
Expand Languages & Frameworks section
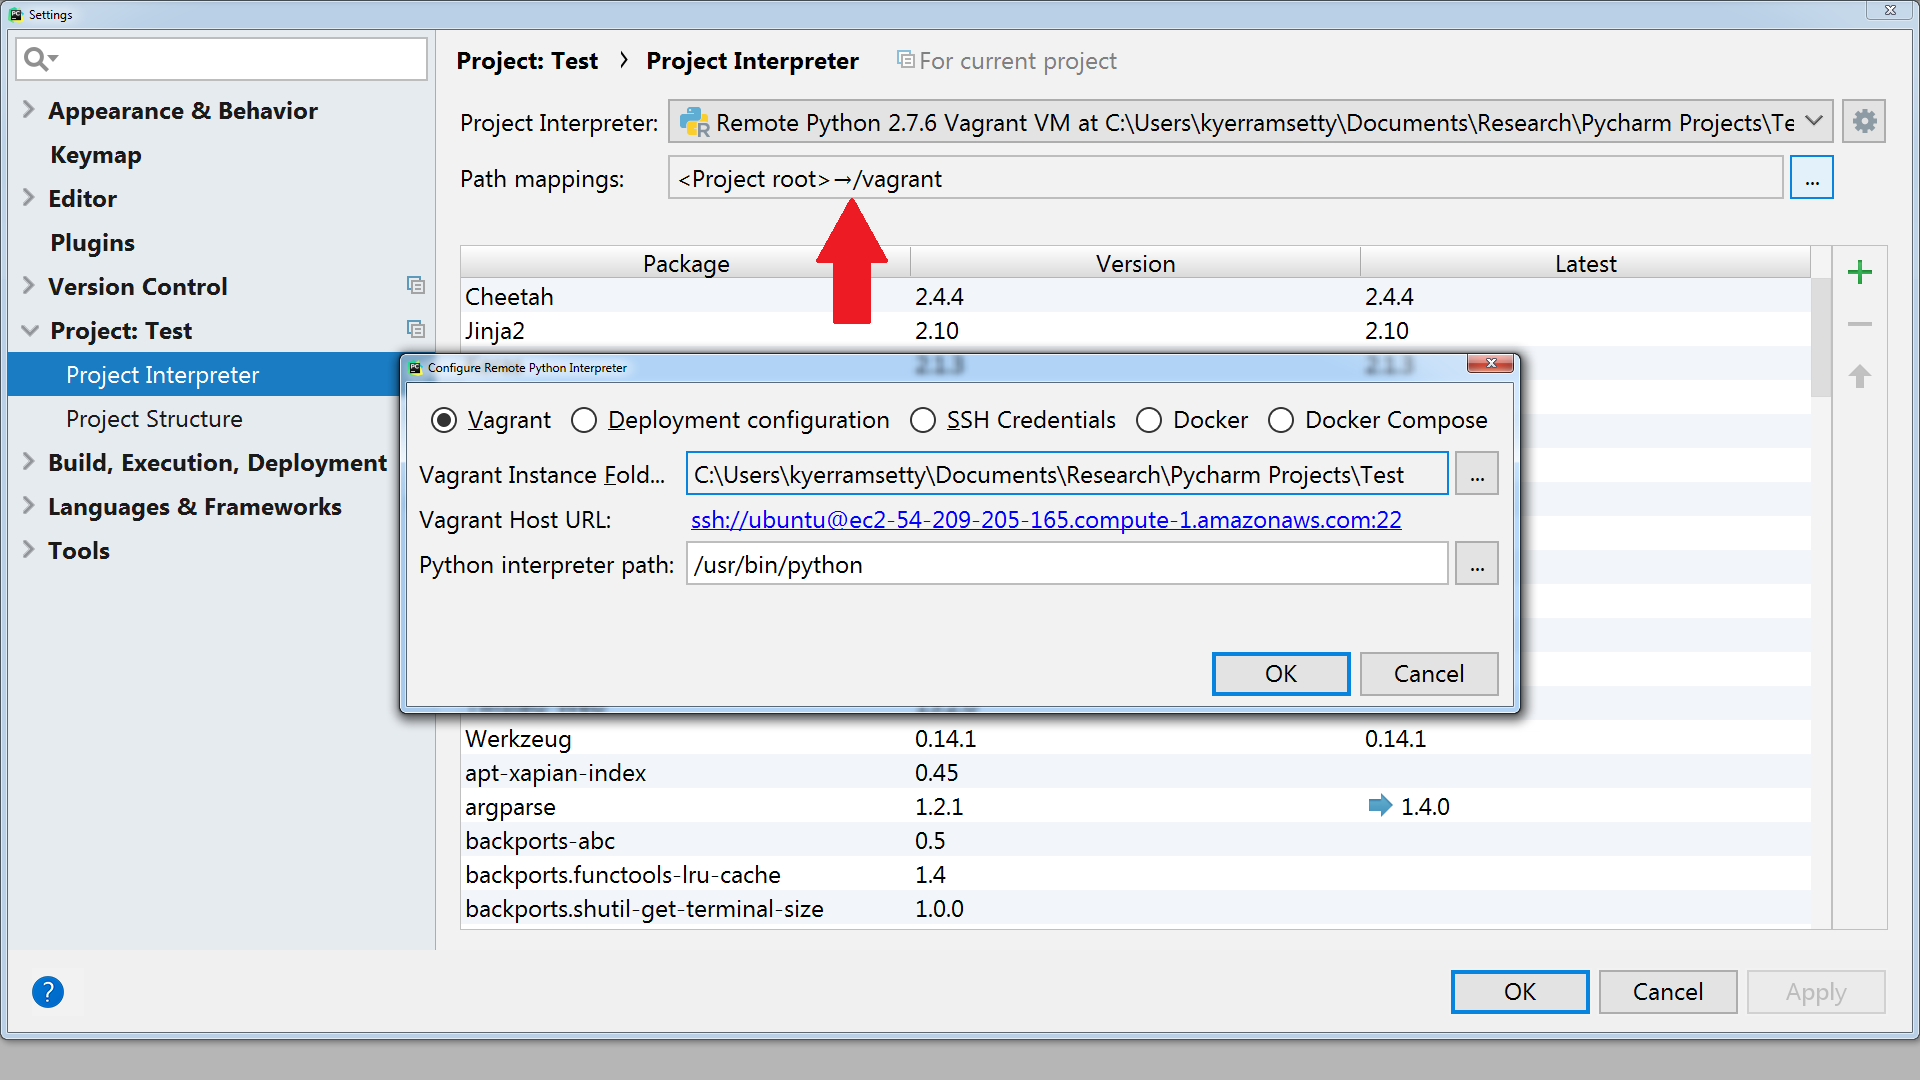(29, 506)
